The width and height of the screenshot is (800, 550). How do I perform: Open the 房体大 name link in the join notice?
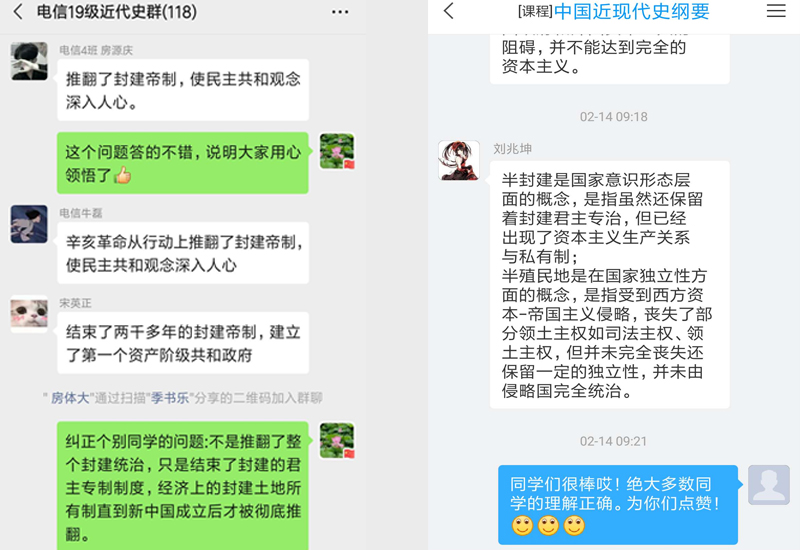70,398
